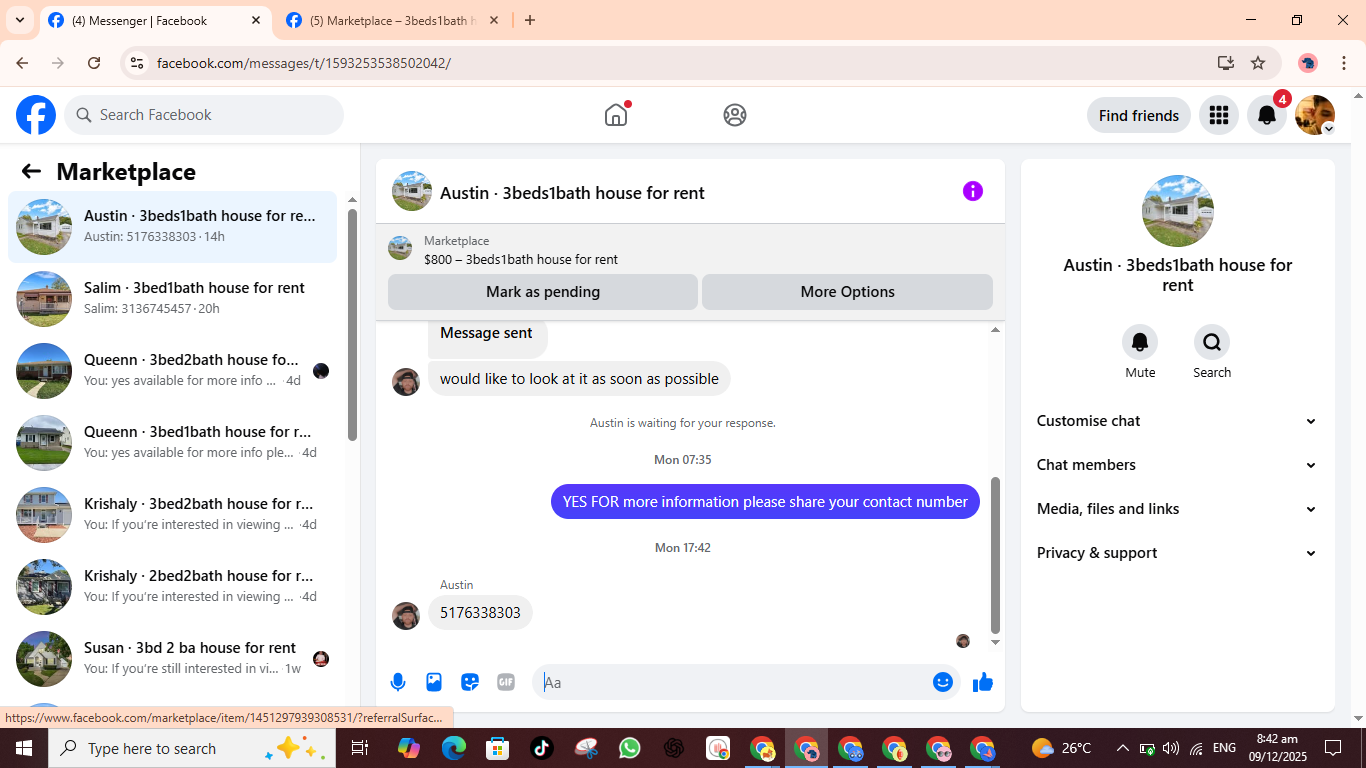Close the Messenger browser tab
Viewport: 1366px width, 768px height.
tap(256, 20)
